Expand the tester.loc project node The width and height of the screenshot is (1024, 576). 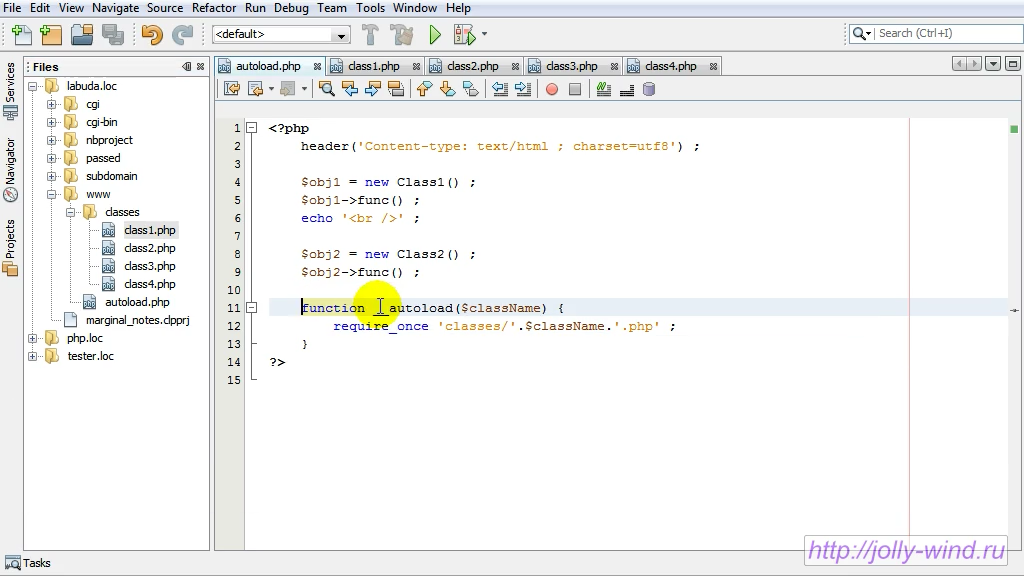coord(33,357)
